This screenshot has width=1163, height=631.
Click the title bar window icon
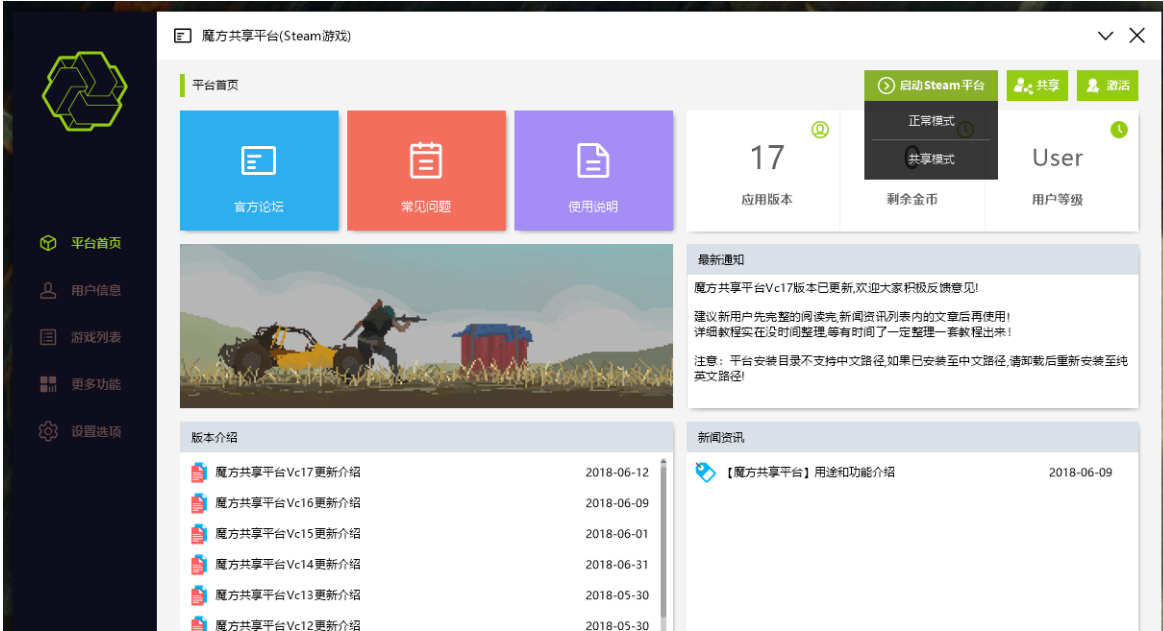tap(182, 36)
